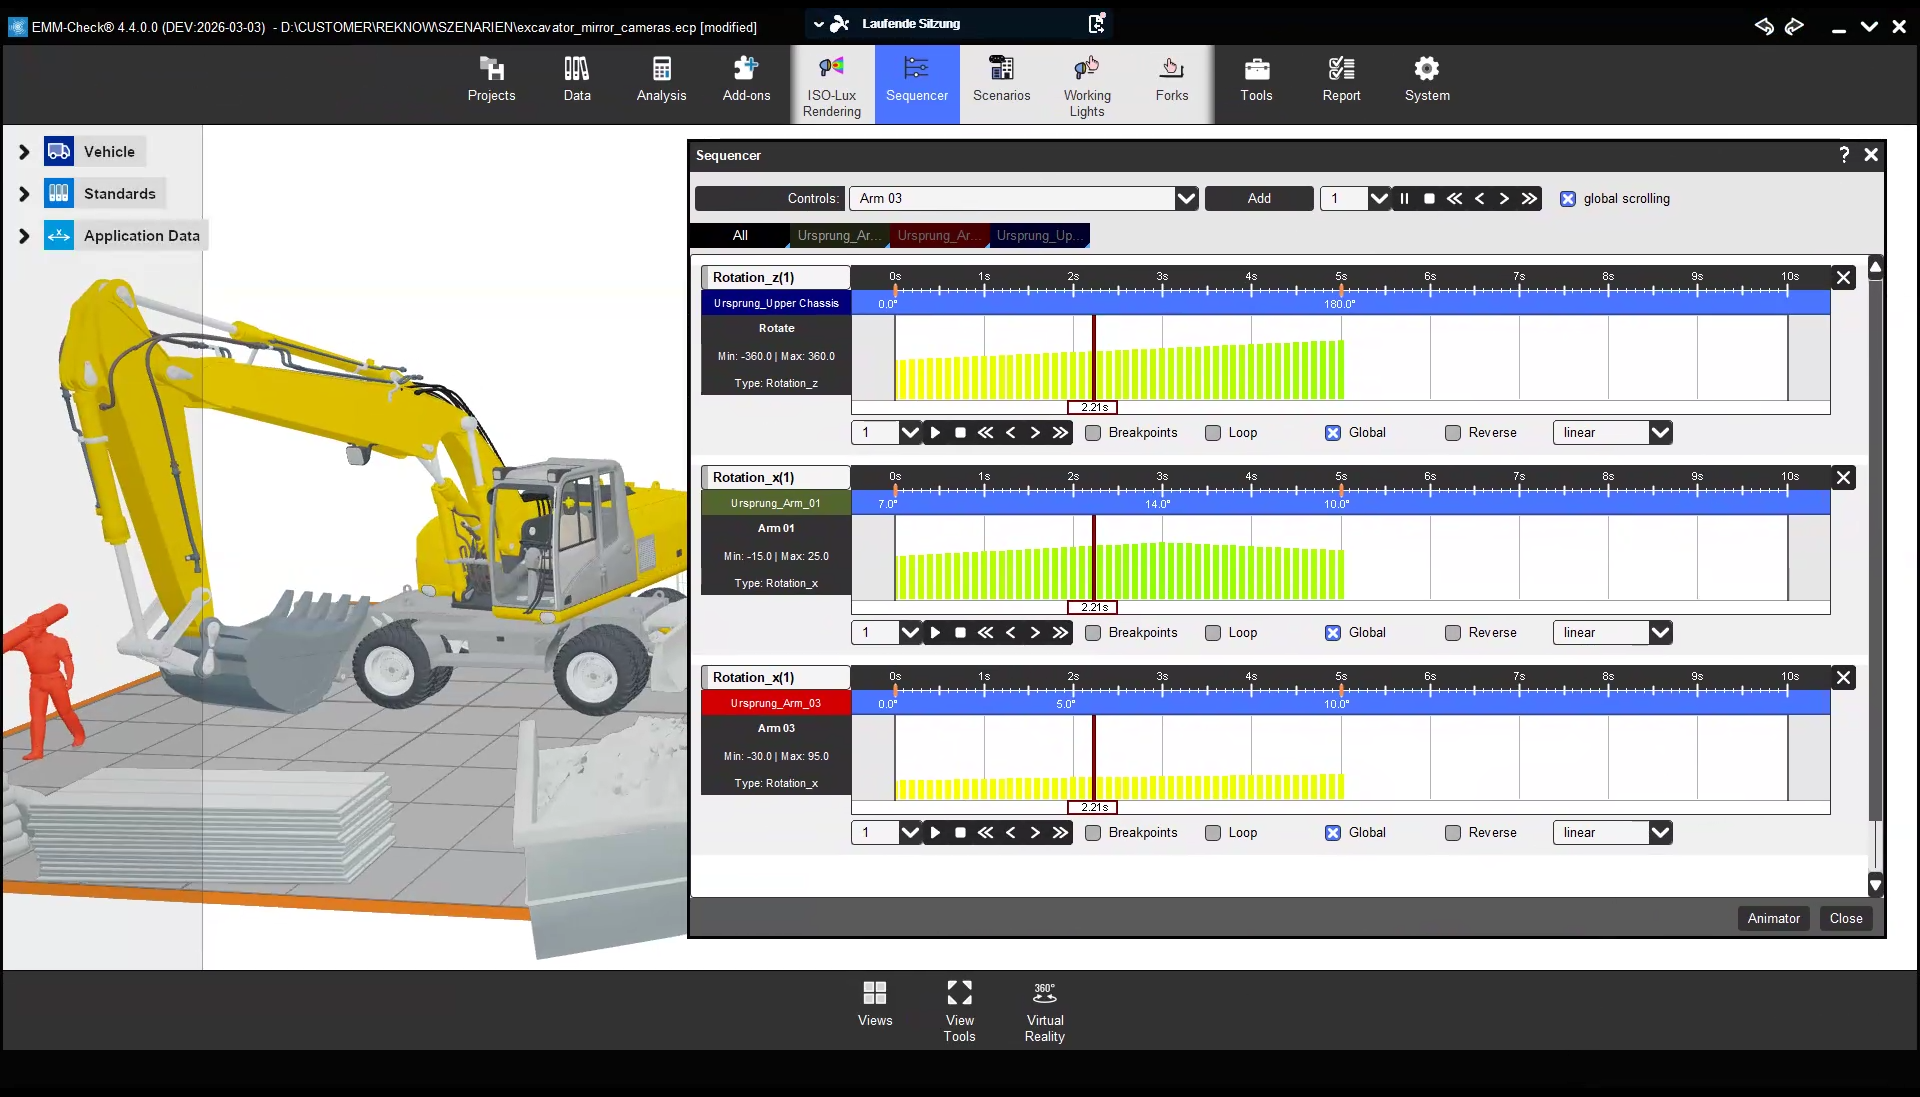
Task: Open the Scenarios module
Action: point(1001,80)
